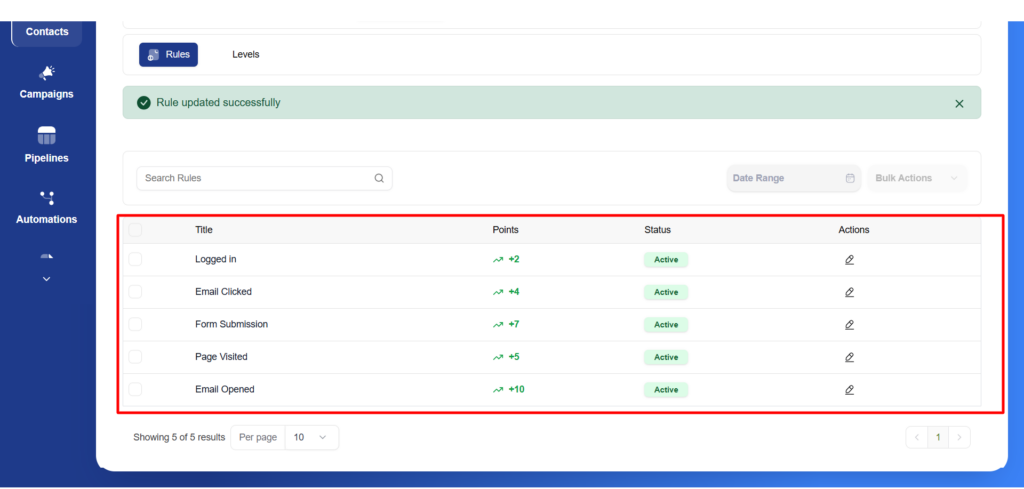
Task: Select the Form Submission row checkbox
Action: [x=135, y=324]
